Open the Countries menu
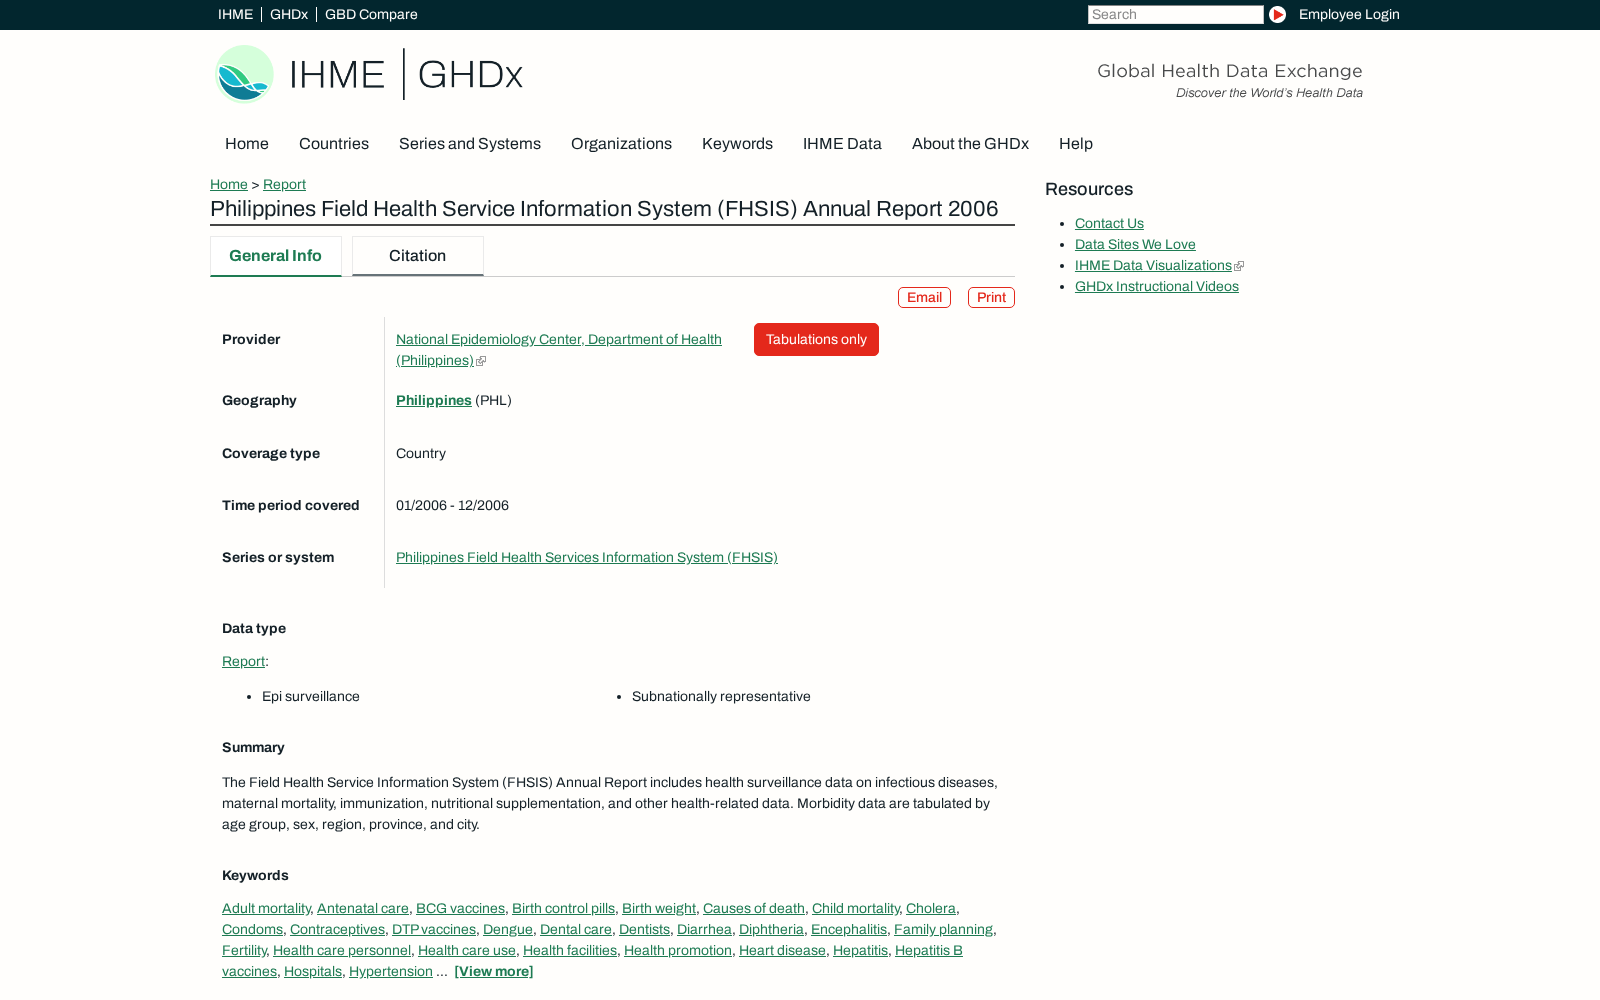 click(334, 144)
